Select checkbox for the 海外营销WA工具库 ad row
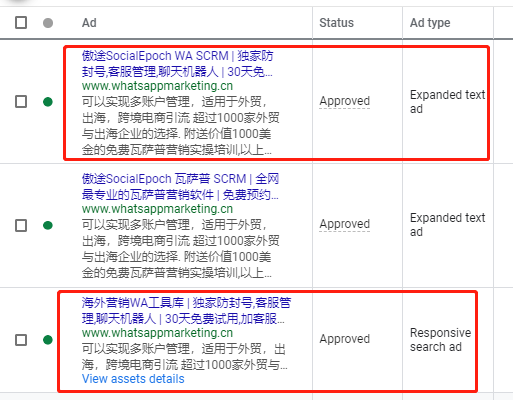513x400 pixels. point(21,340)
